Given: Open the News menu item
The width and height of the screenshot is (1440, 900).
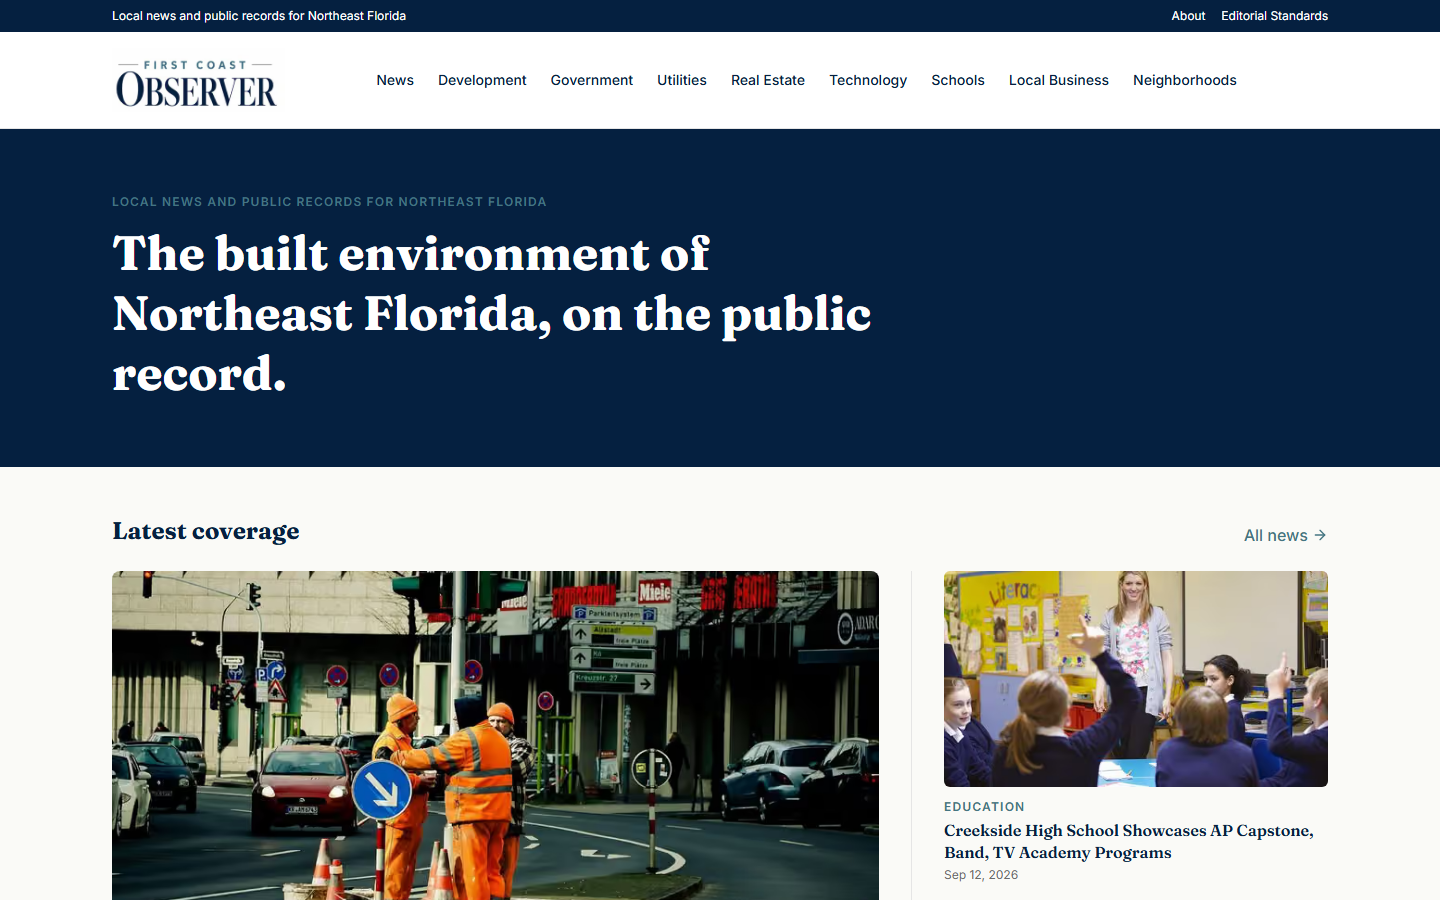Looking at the screenshot, I should [x=395, y=80].
